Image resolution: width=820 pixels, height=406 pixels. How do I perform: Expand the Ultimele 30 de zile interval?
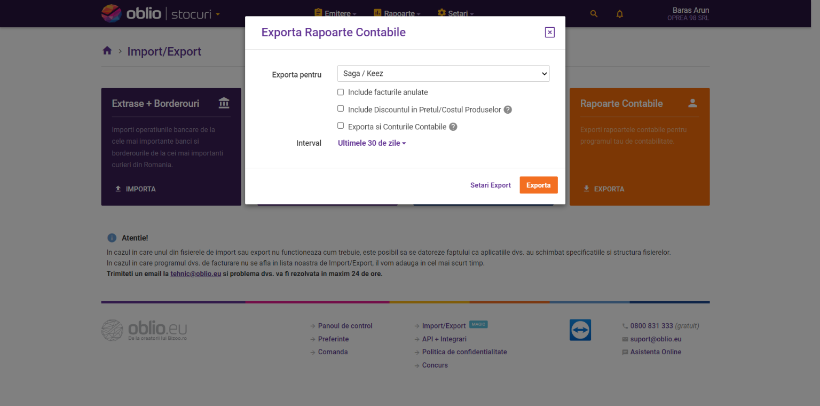tap(372, 143)
